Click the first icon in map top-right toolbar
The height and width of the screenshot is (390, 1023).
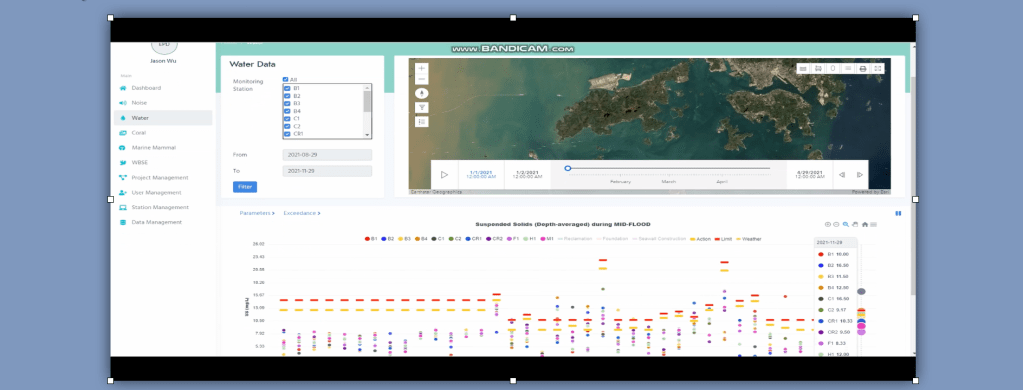point(803,68)
